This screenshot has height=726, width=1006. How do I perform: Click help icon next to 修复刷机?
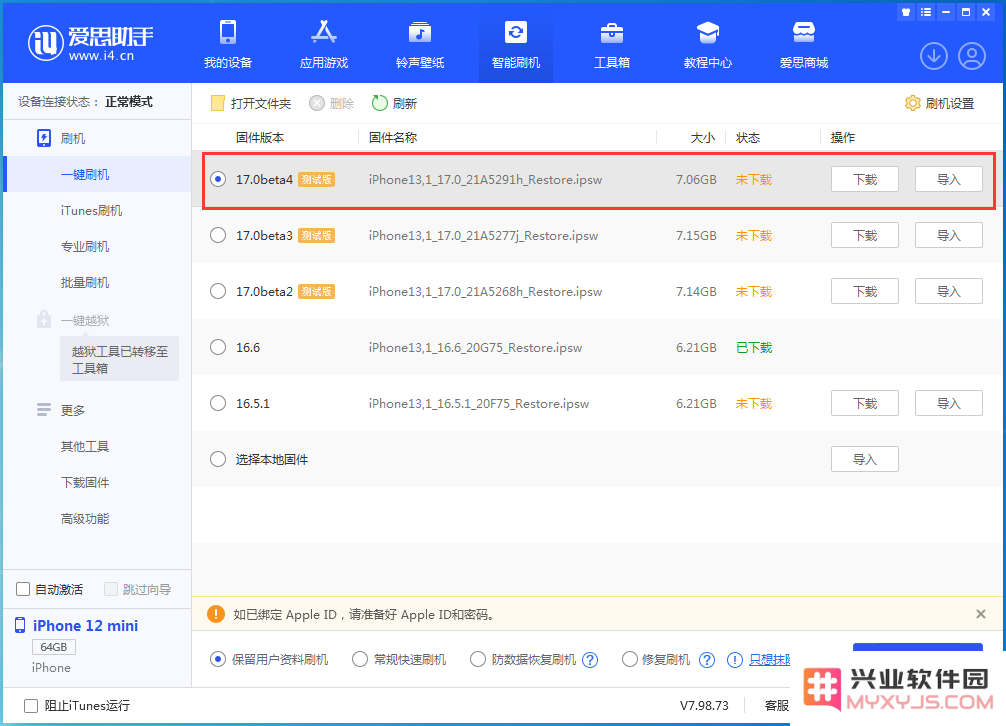(x=707, y=660)
